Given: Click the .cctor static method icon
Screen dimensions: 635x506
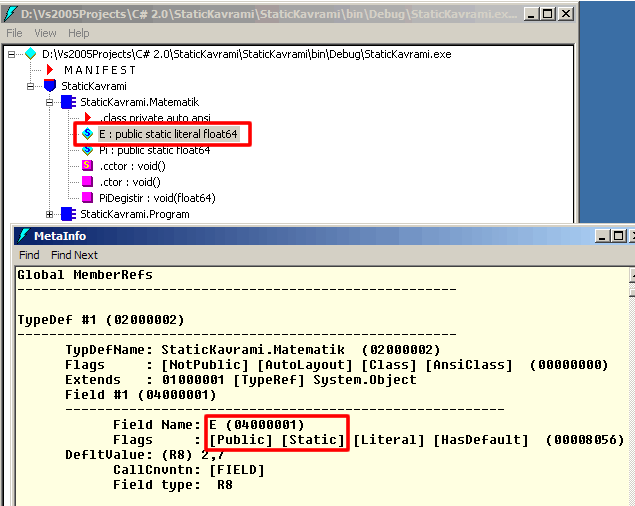Looking at the screenshot, I should pyautogui.click(x=87, y=165).
